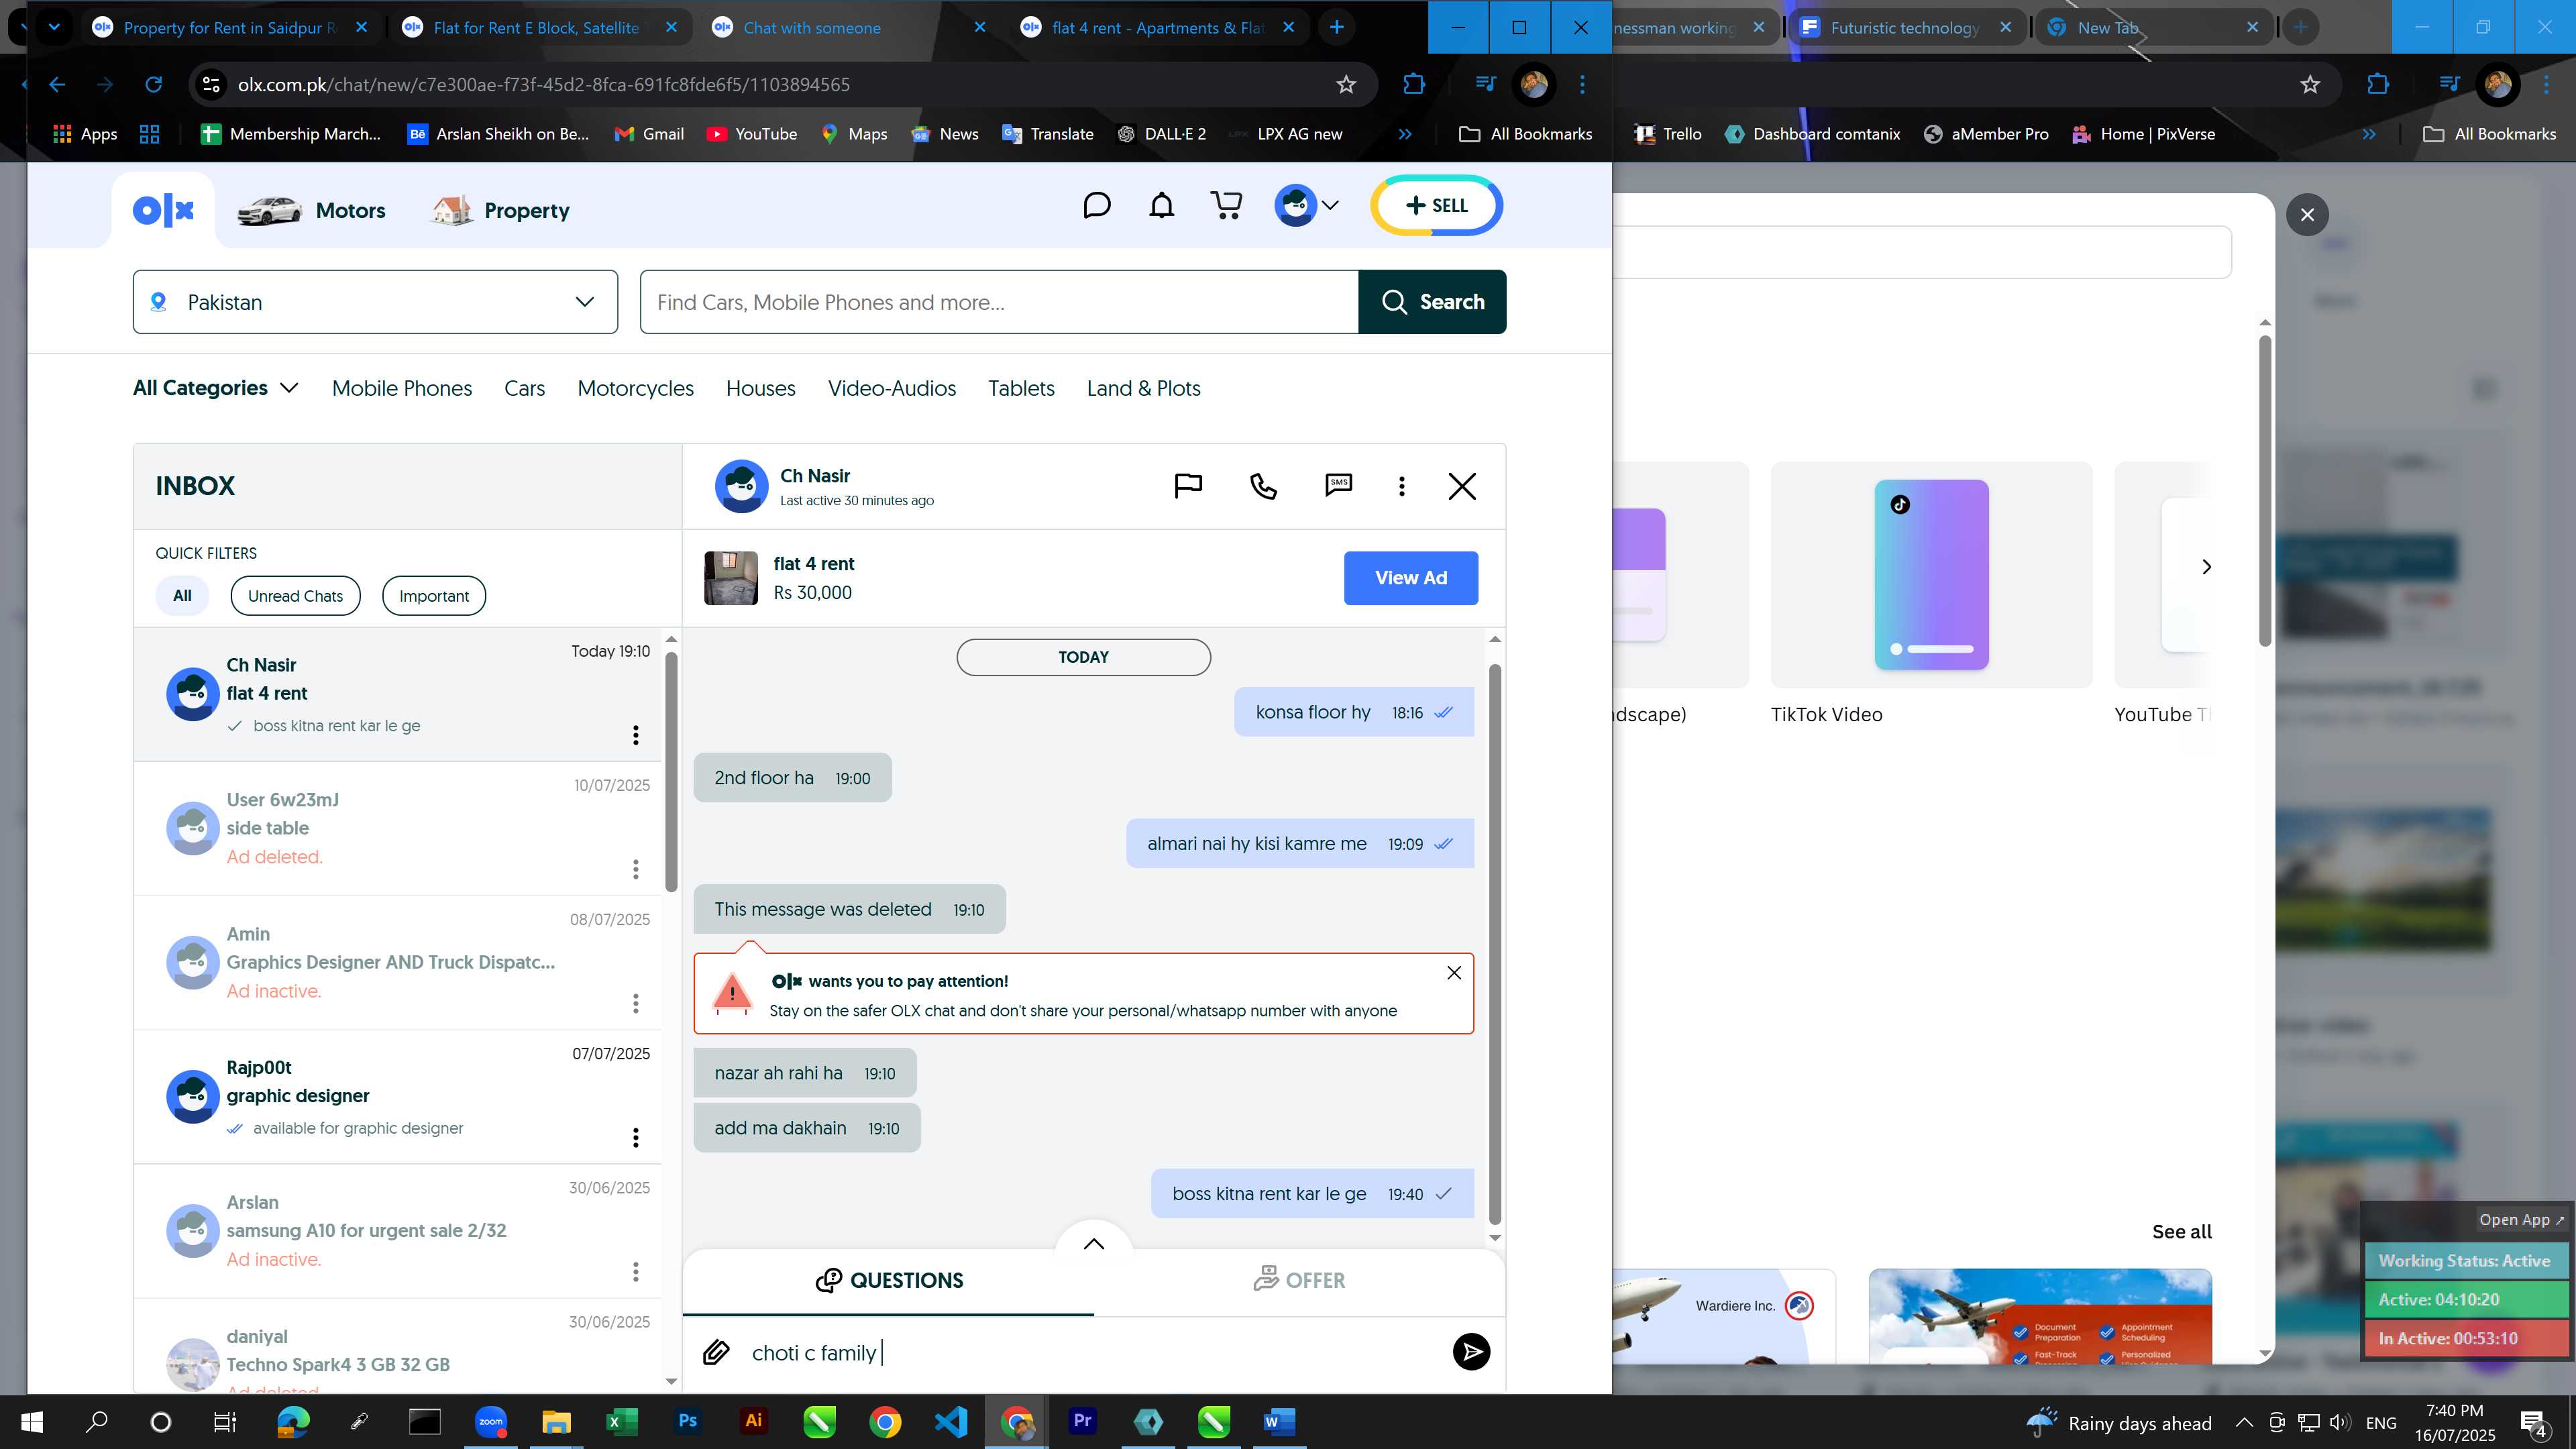Expand the Pakistan location dropdown
Viewport: 2576px width, 1449px height.
(375, 302)
